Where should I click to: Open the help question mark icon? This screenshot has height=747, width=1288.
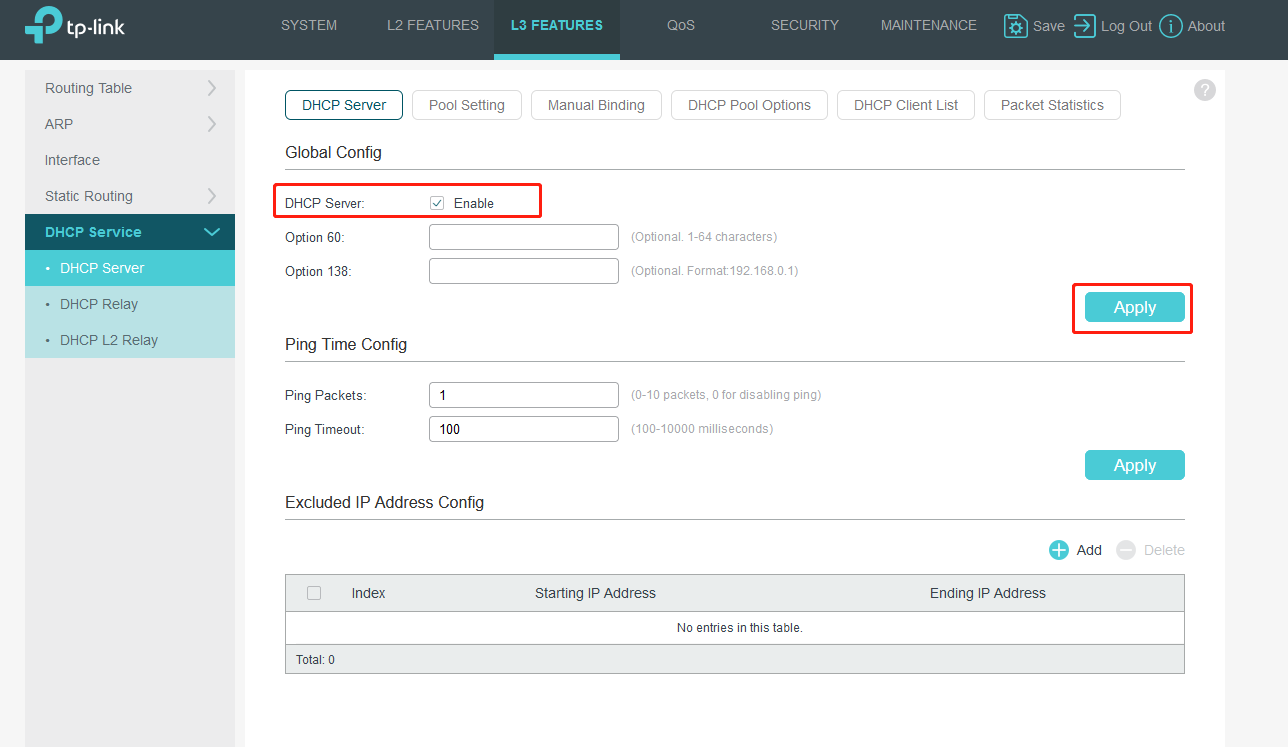pyautogui.click(x=1205, y=90)
